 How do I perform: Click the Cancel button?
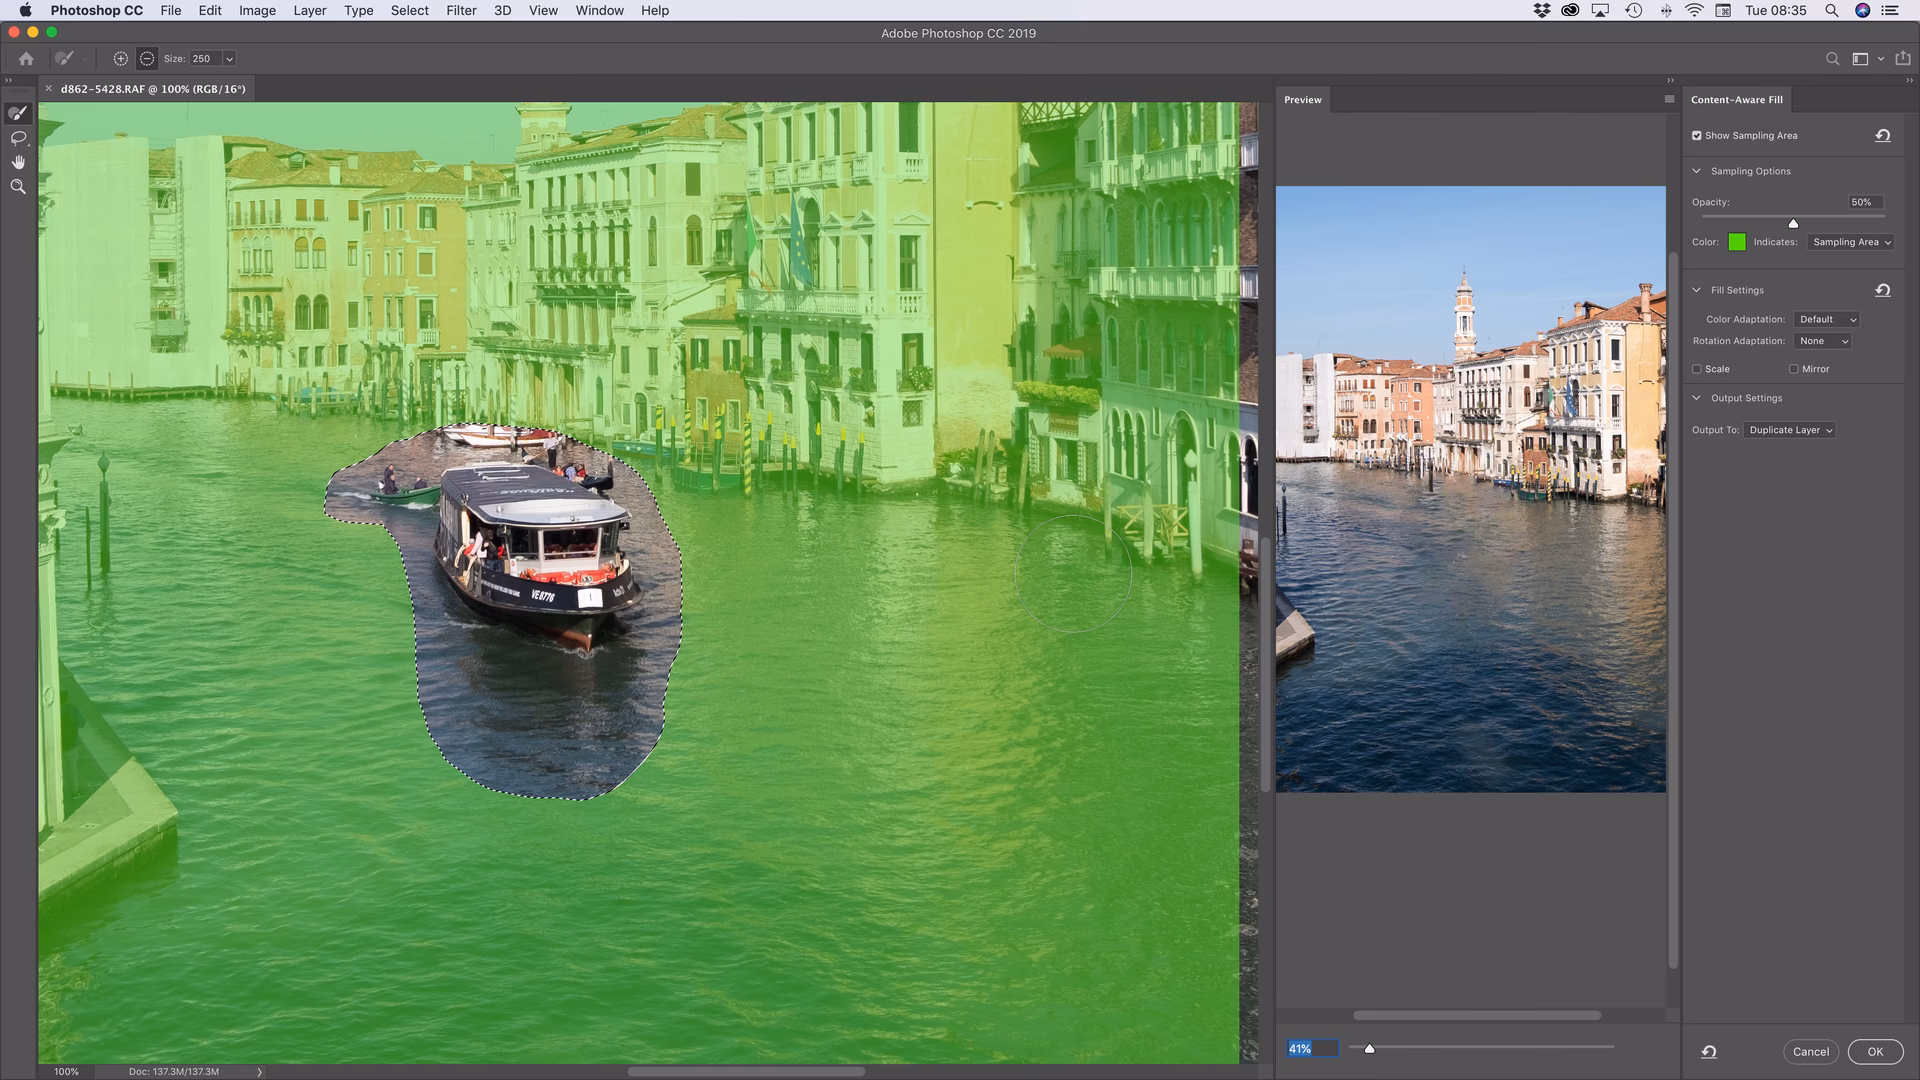1810,1051
